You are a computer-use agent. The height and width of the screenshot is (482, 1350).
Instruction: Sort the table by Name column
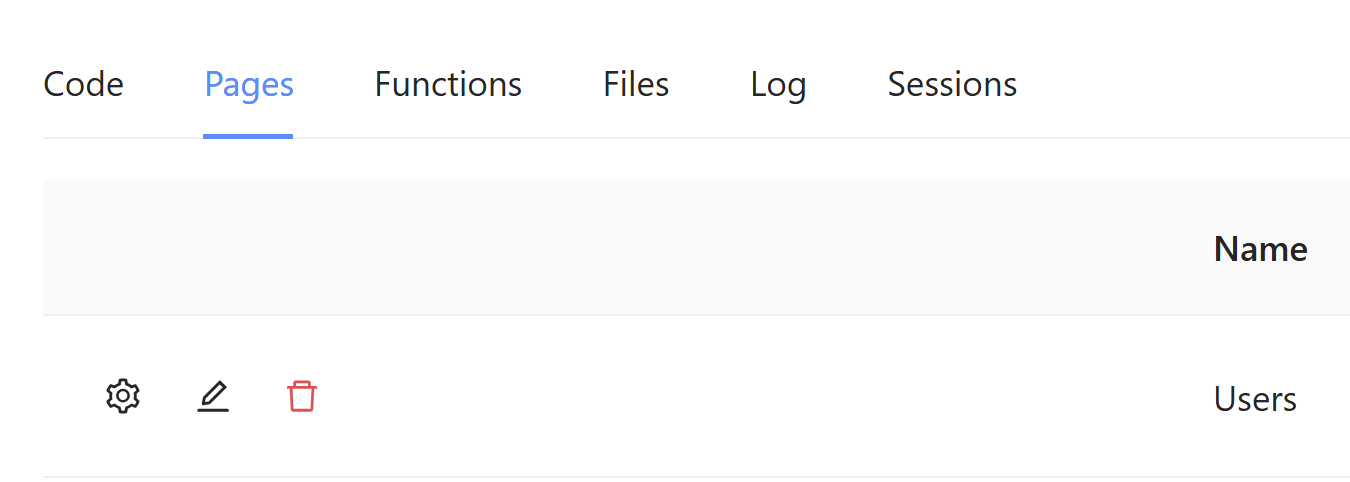1260,249
